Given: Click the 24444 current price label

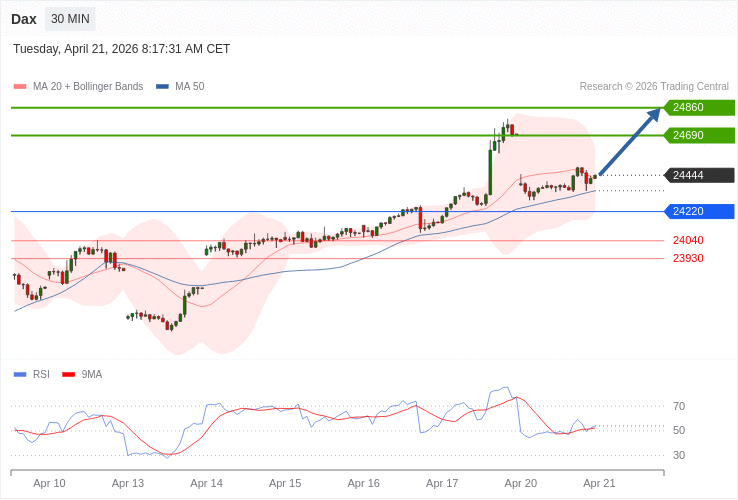Looking at the screenshot, I should [x=699, y=175].
